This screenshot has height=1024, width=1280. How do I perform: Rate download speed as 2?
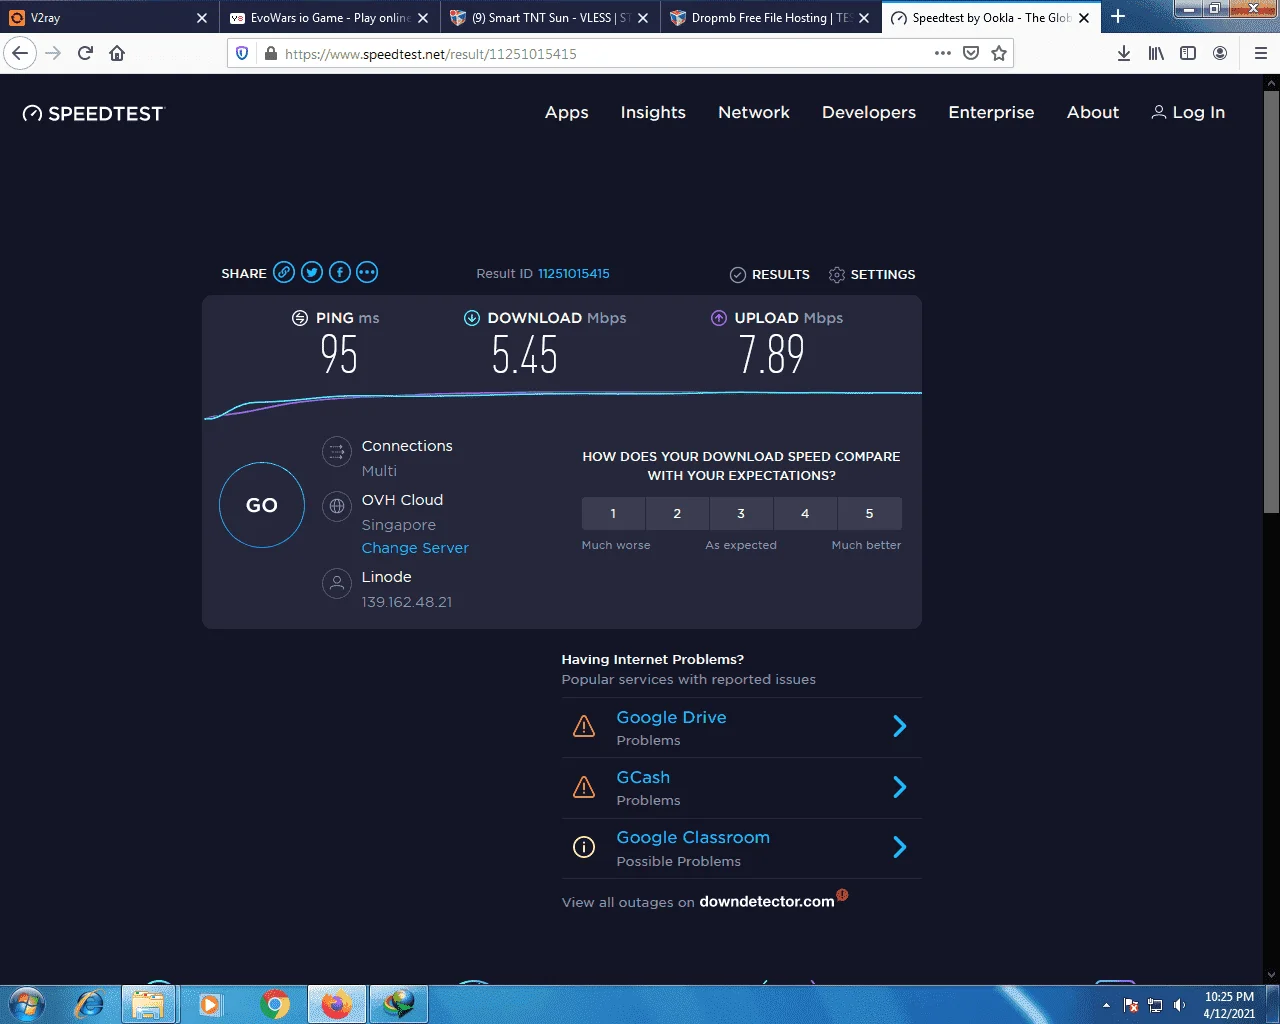tap(677, 513)
